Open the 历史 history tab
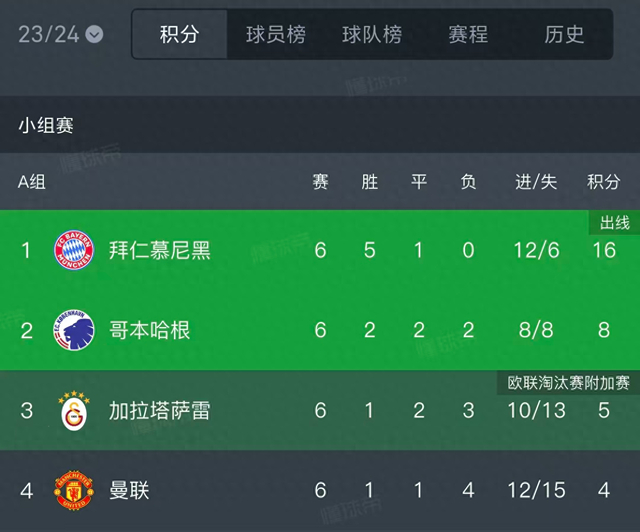The image size is (640, 532). [564, 34]
